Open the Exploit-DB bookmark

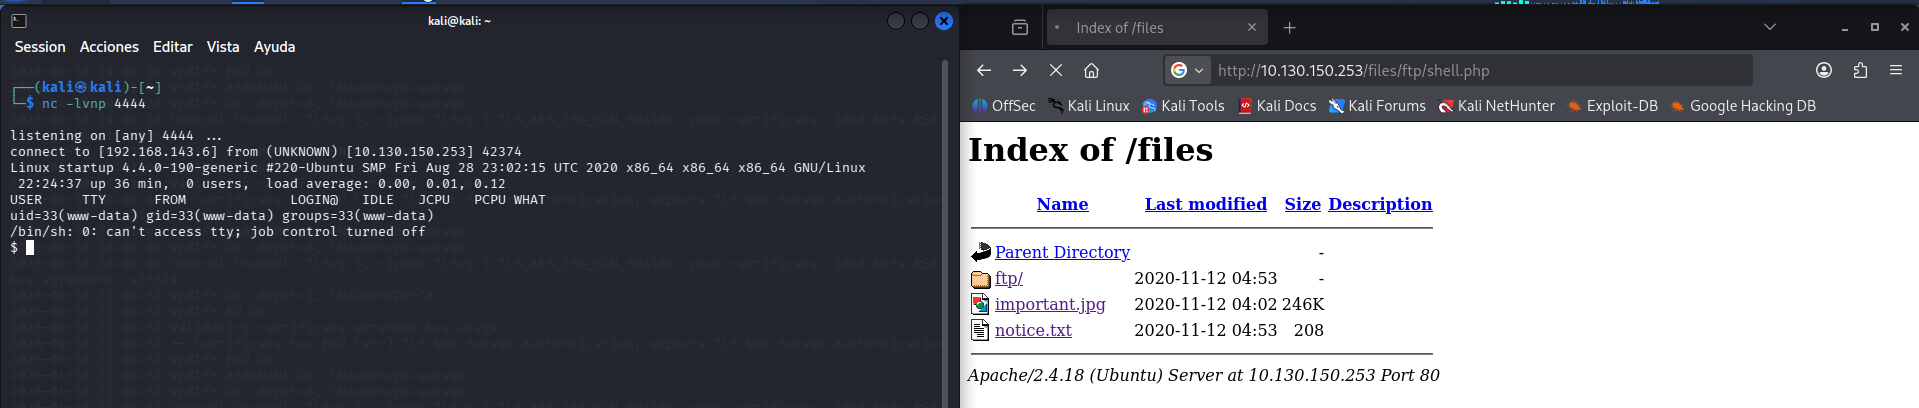[x=1613, y=106]
